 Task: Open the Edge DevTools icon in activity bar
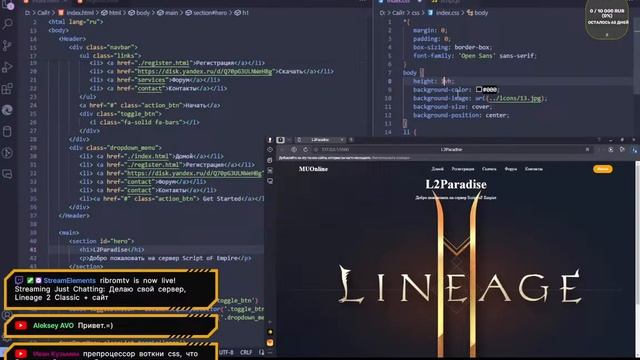pos(8,110)
